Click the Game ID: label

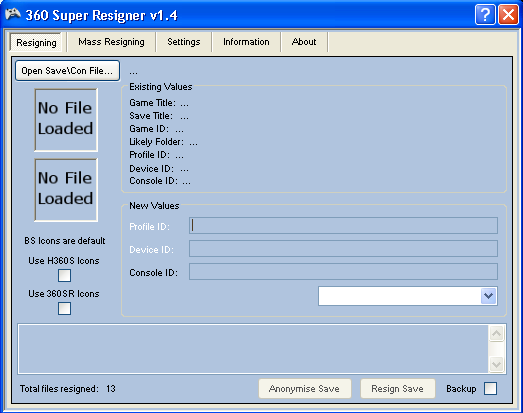[x=149, y=129]
